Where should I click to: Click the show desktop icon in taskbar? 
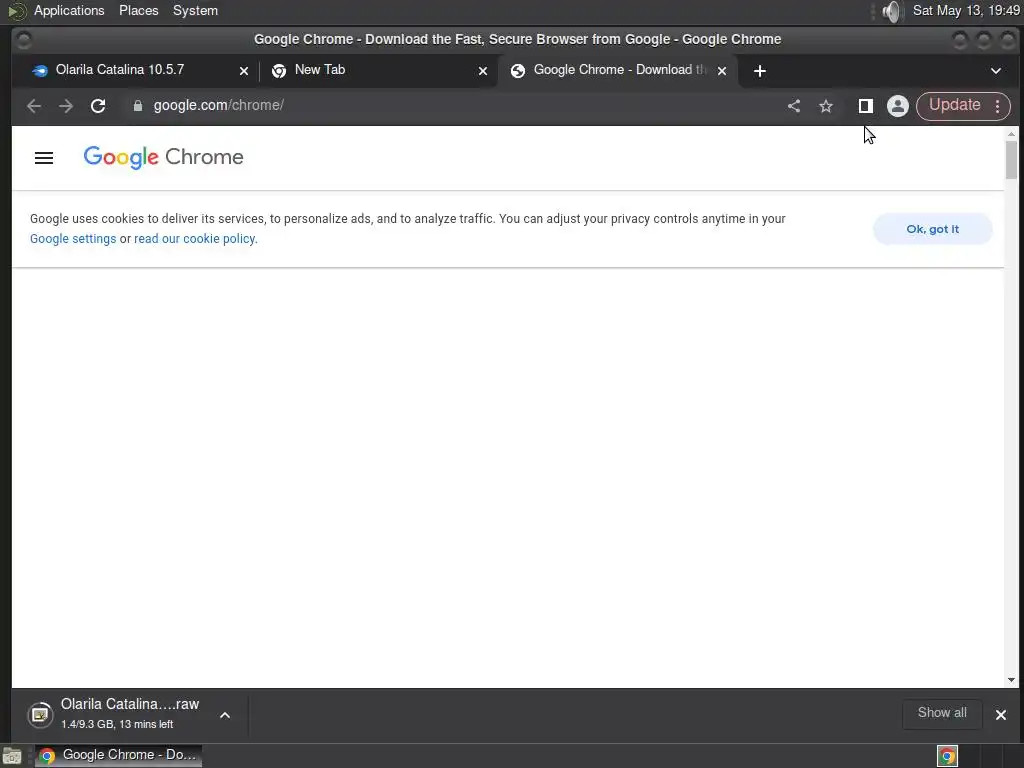pos(12,756)
